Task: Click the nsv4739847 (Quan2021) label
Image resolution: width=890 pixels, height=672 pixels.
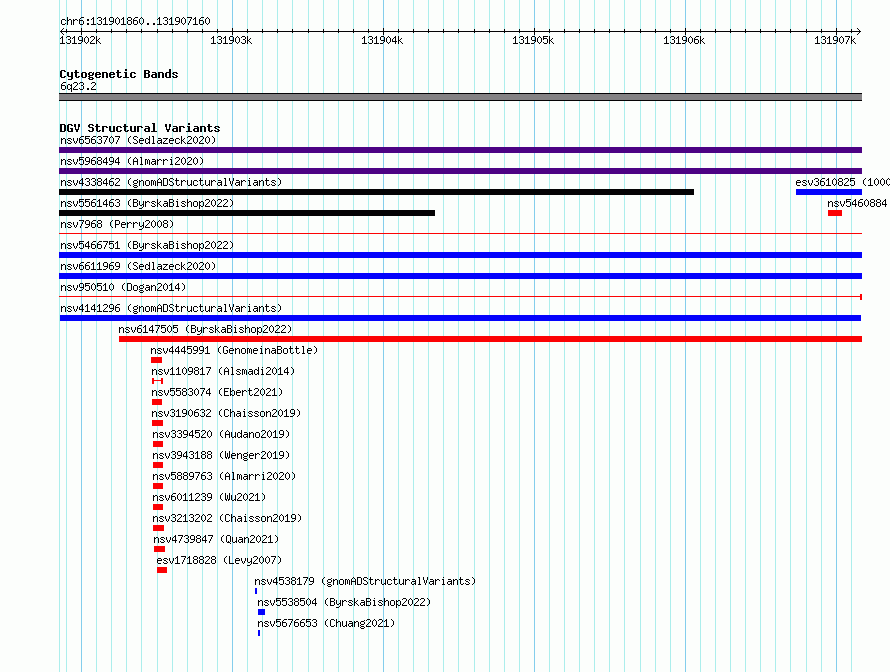Action: pyautogui.click(x=216, y=539)
